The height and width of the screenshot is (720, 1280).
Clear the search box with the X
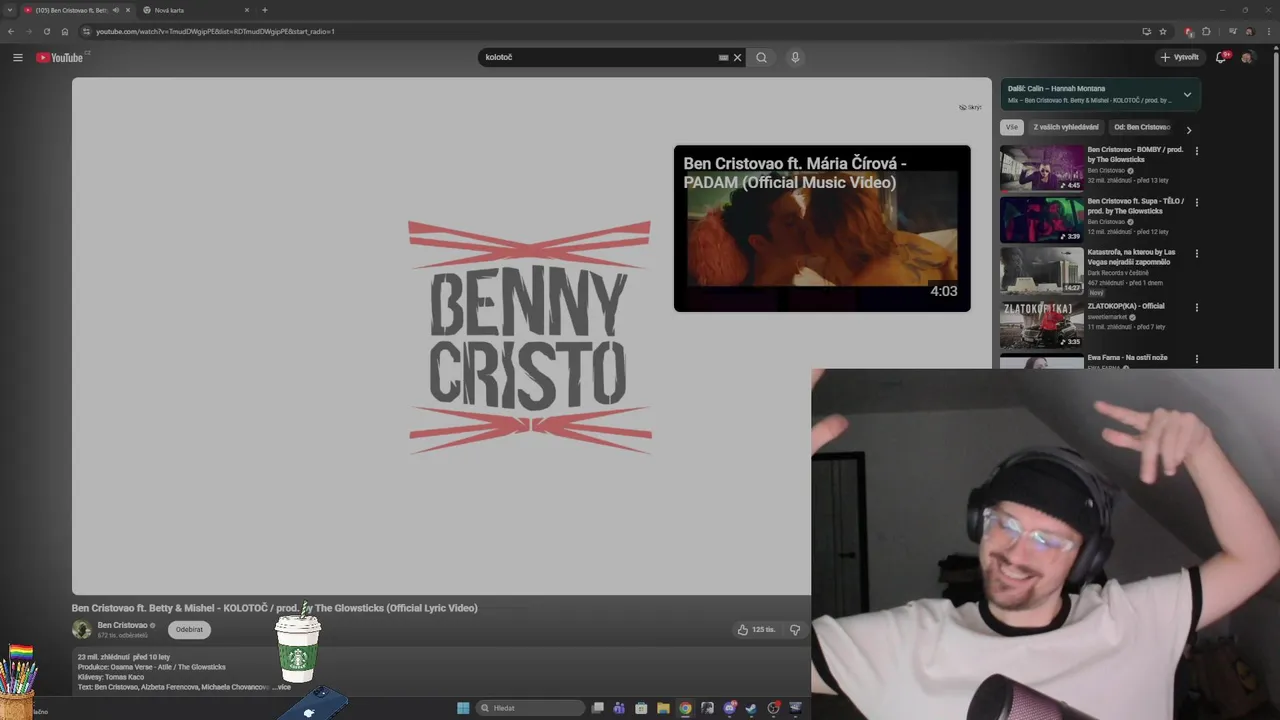coord(737,57)
